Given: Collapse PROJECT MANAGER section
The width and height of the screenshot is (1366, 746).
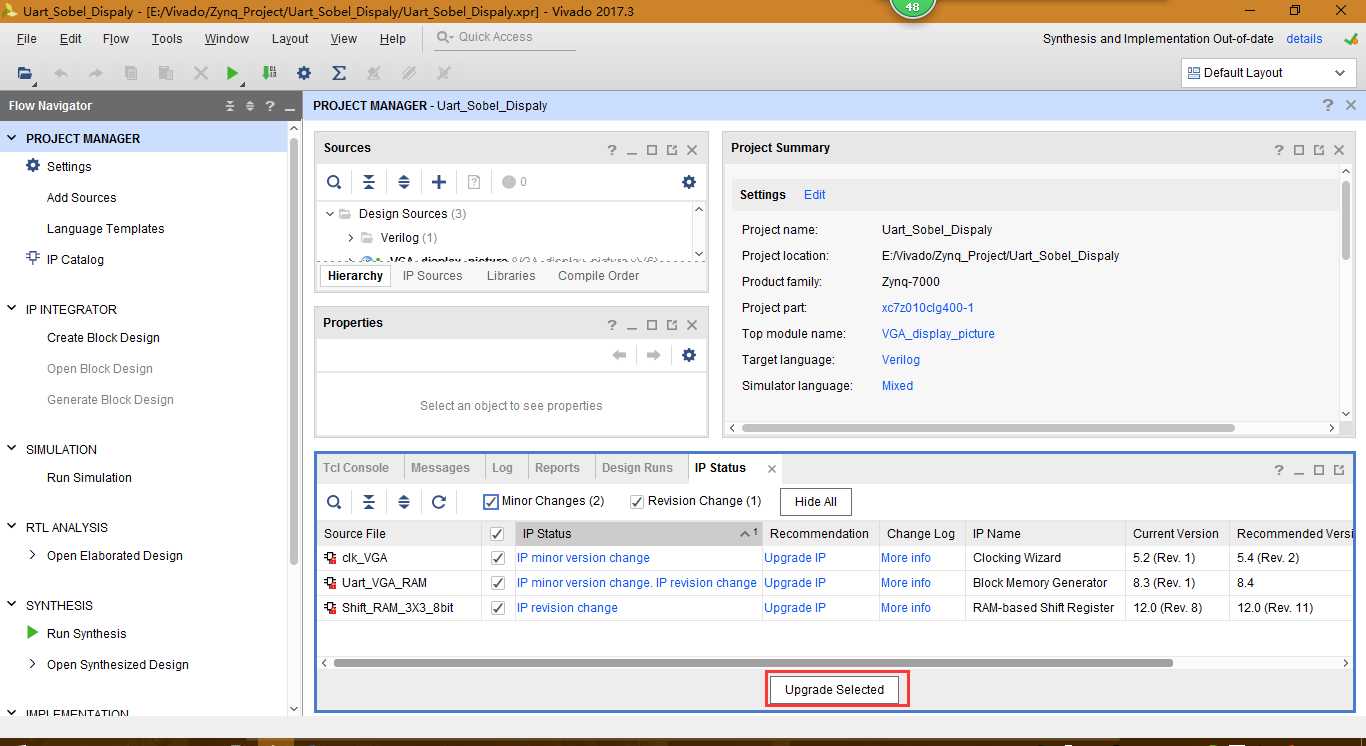Looking at the screenshot, I should [x=12, y=139].
